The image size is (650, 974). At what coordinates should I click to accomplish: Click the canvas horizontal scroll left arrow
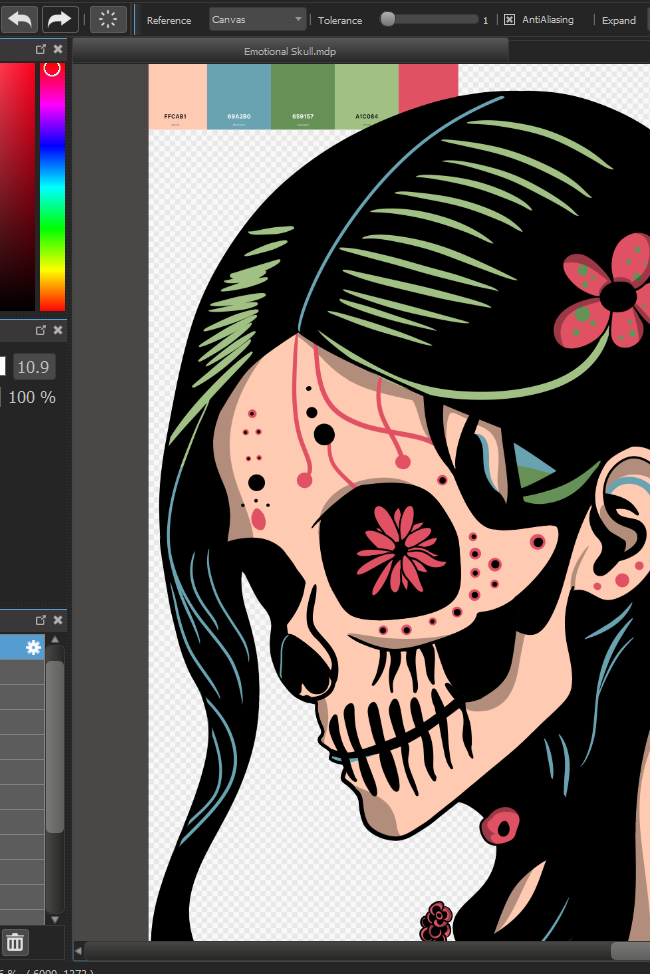click(x=79, y=950)
